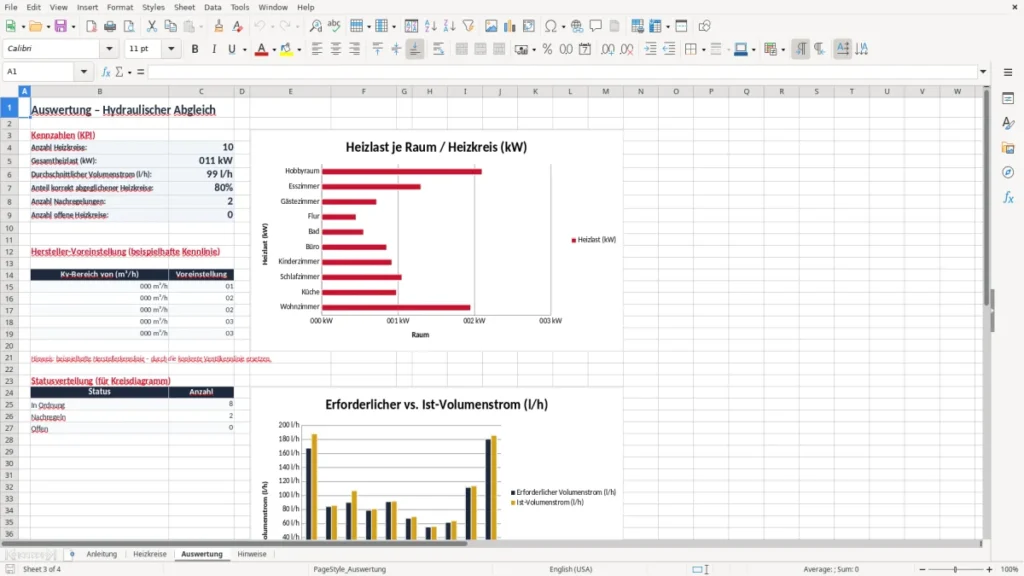
Task: Toggle Center Horizontally alignment
Action: [336, 49]
